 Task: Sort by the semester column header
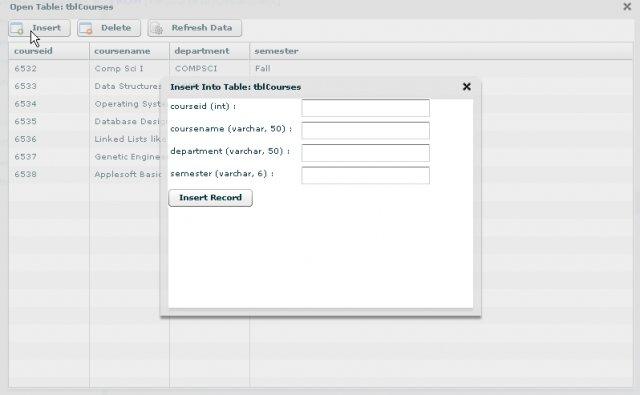[441, 51]
